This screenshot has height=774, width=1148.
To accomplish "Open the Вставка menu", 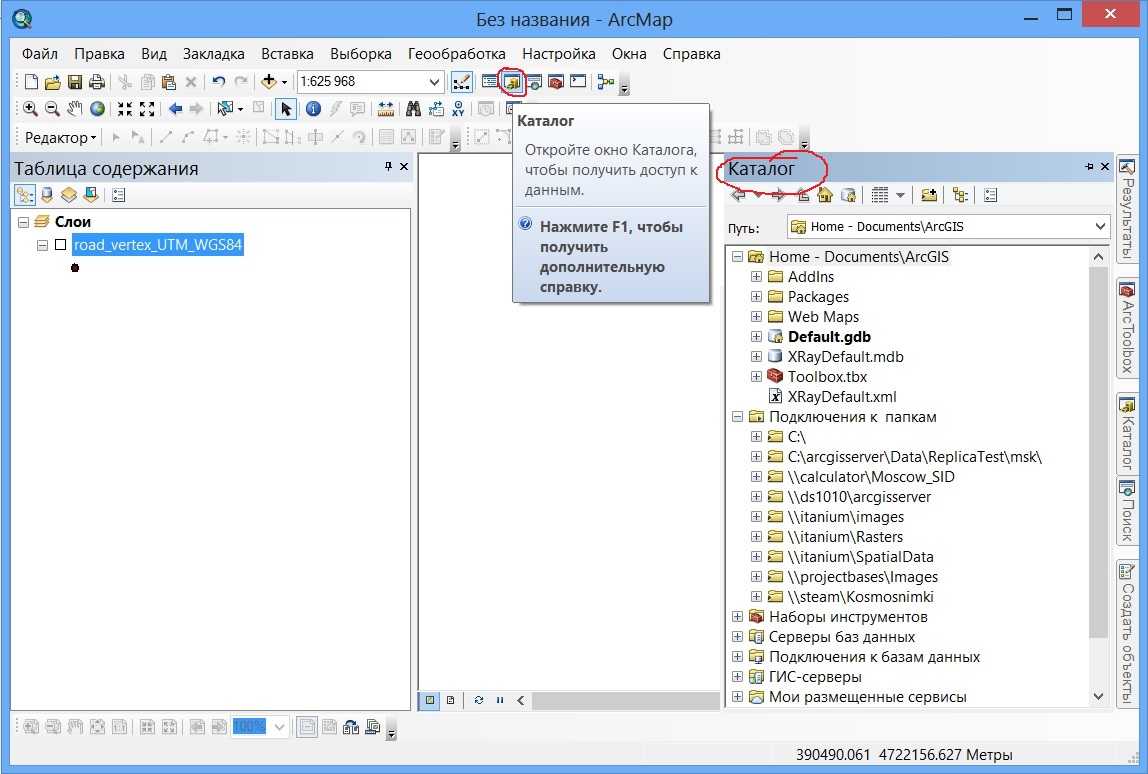I will coord(287,54).
